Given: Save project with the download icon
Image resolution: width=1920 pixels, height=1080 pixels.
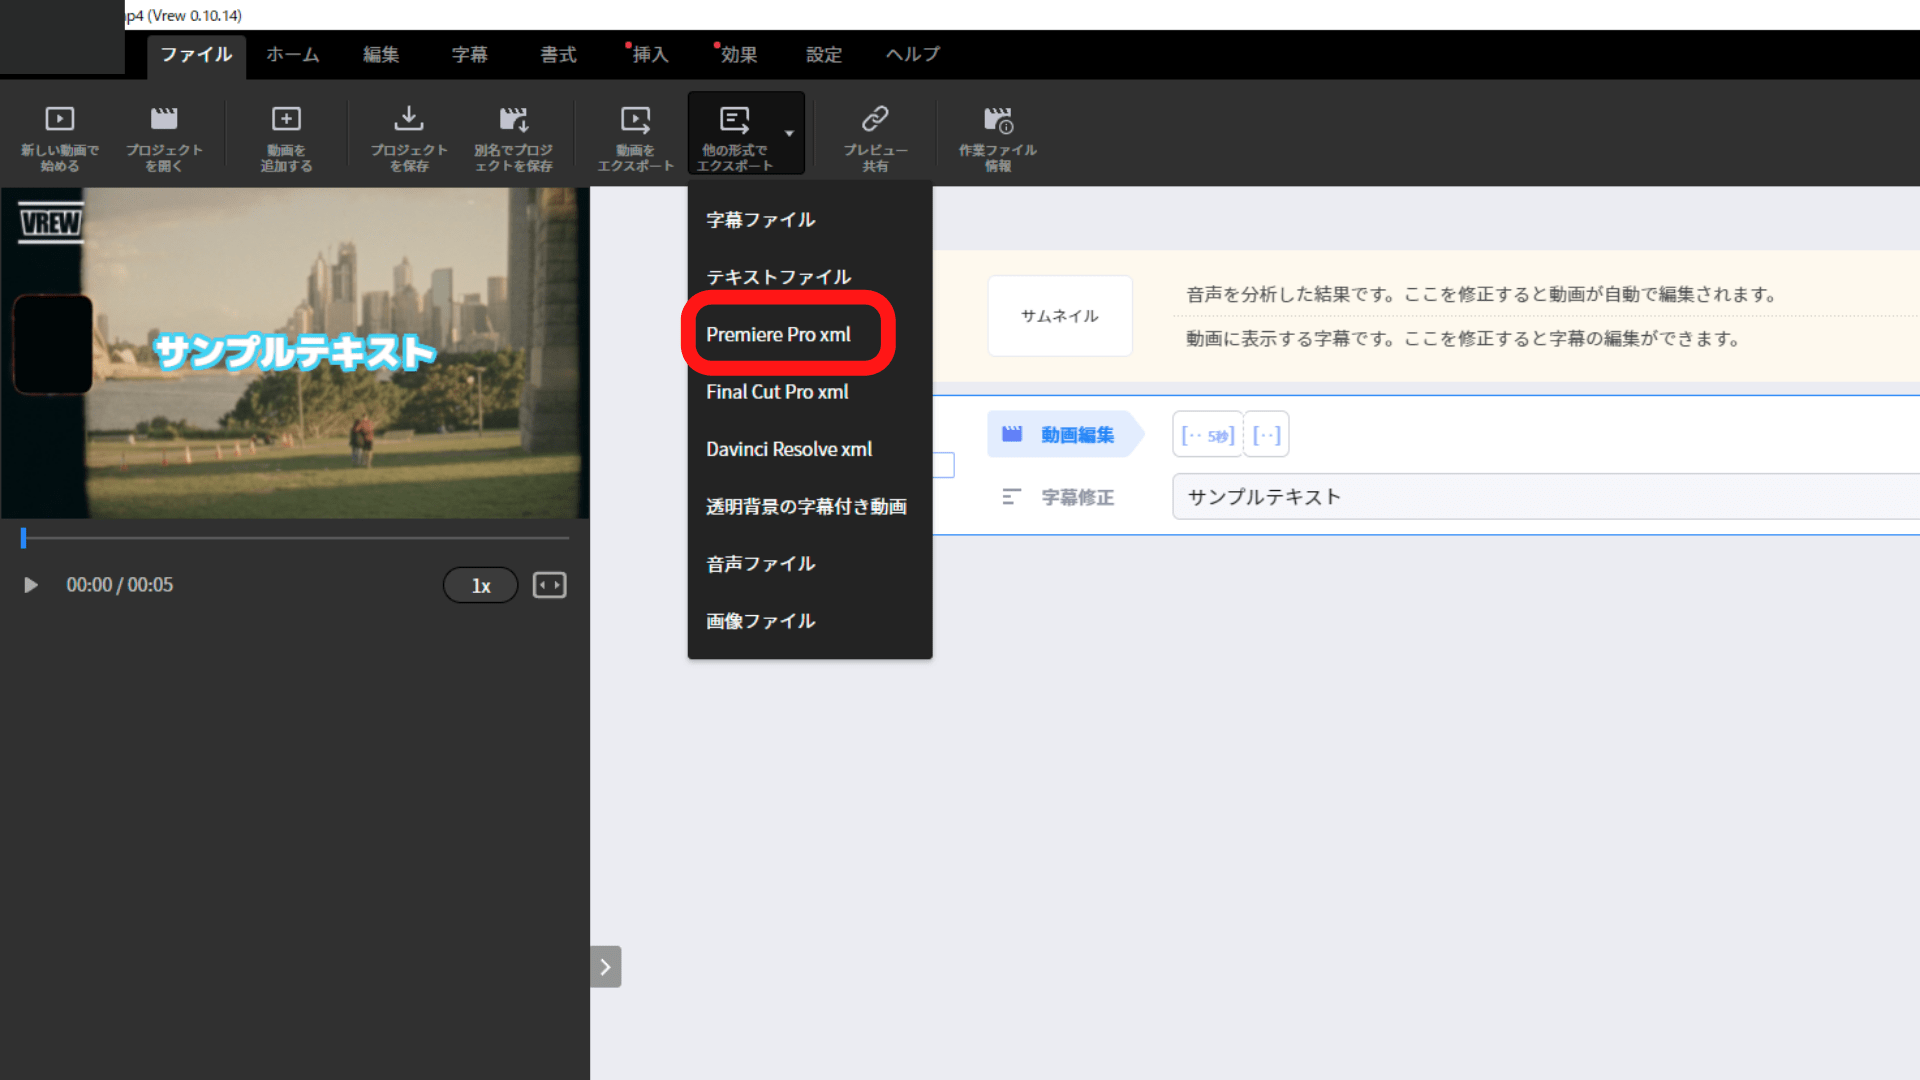Looking at the screenshot, I should (x=408, y=120).
